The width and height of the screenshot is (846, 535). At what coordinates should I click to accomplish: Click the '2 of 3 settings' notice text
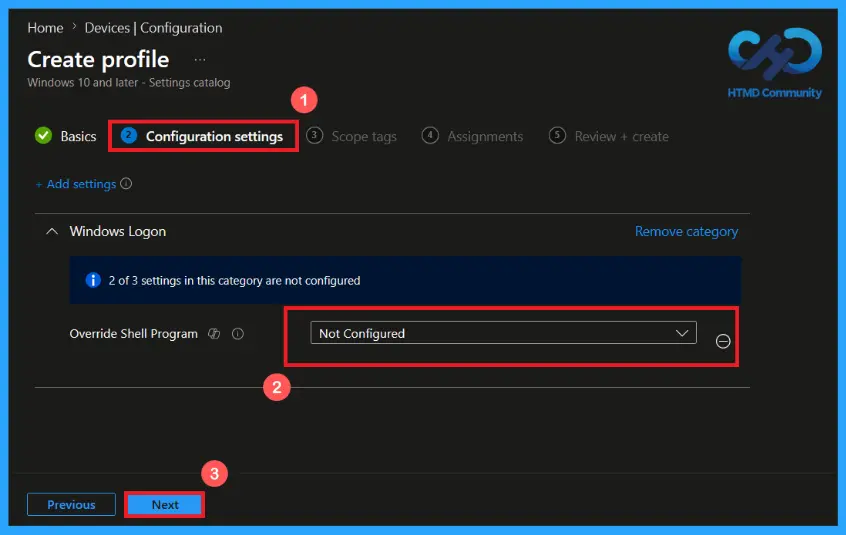235,280
